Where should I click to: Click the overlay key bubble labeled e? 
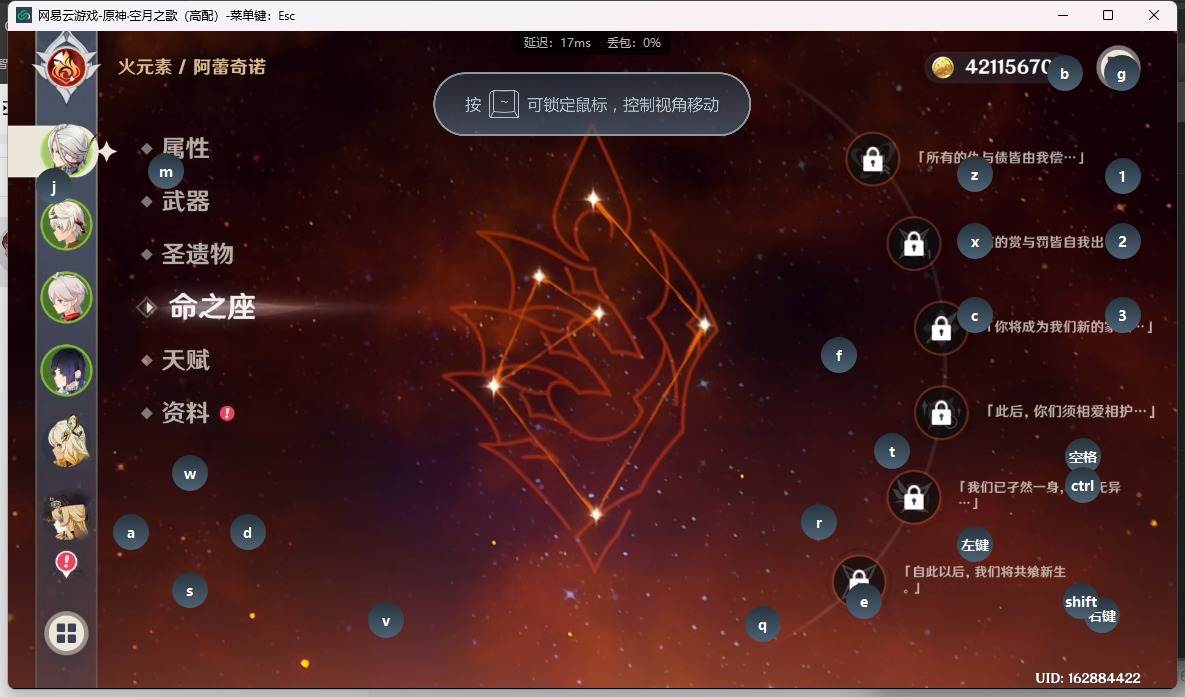coord(864,603)
